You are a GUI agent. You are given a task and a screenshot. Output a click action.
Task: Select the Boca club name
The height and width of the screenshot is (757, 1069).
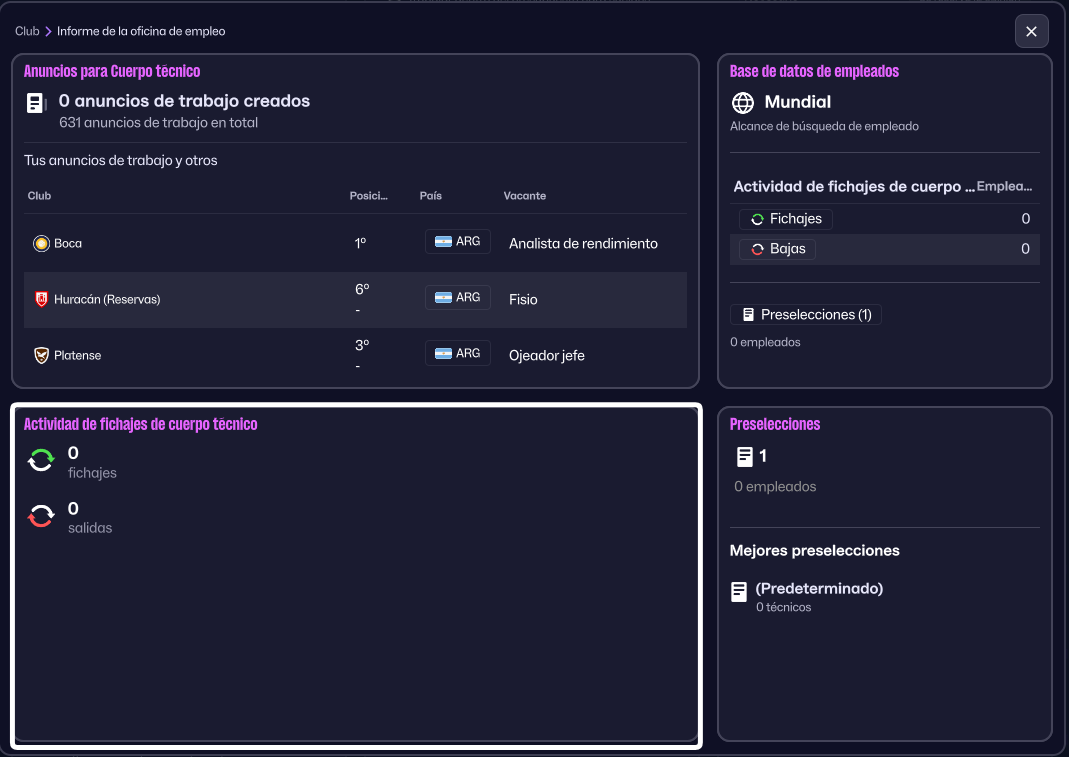point(68,243)
